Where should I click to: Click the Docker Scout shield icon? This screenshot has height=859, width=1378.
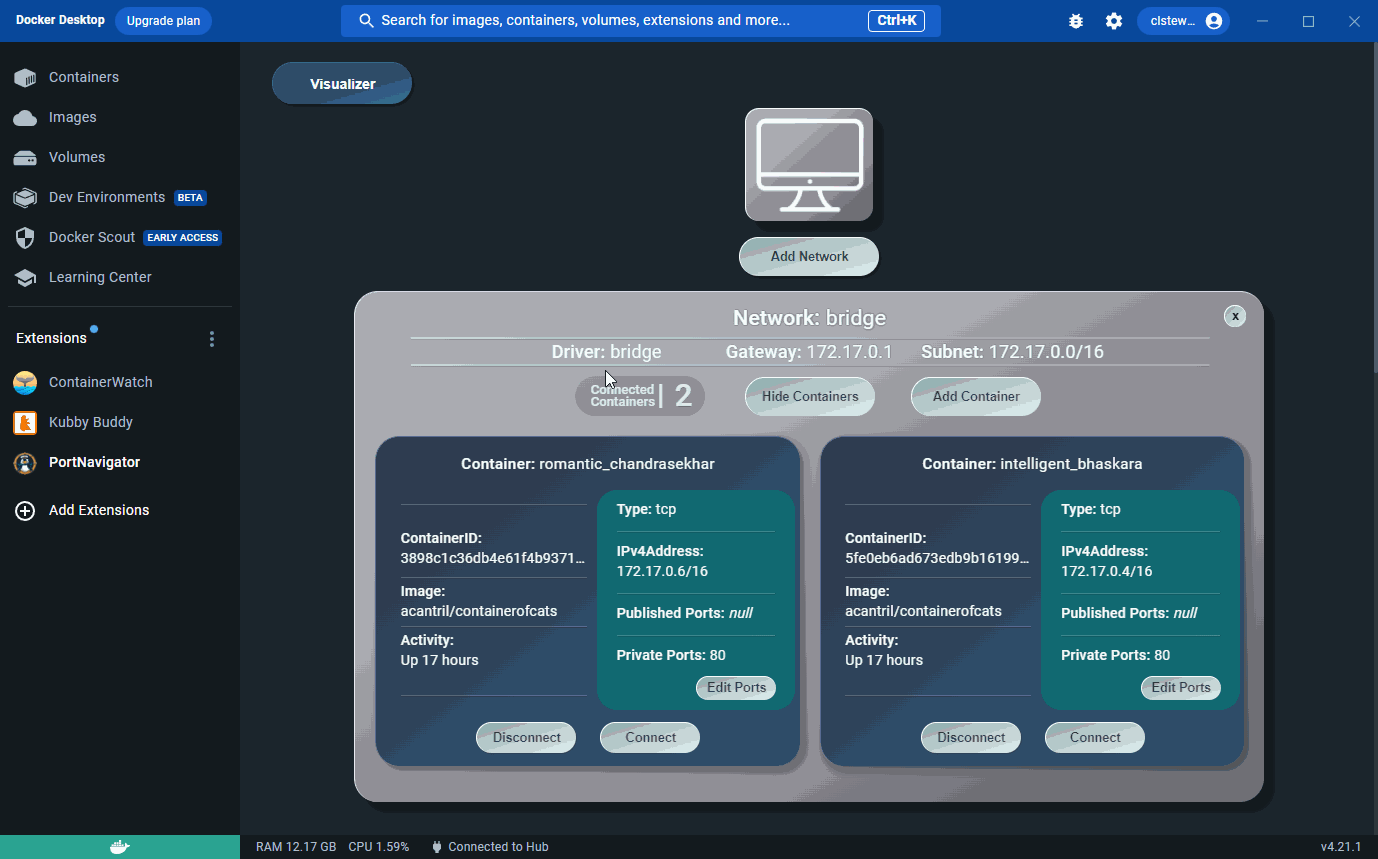click(26, 238)
